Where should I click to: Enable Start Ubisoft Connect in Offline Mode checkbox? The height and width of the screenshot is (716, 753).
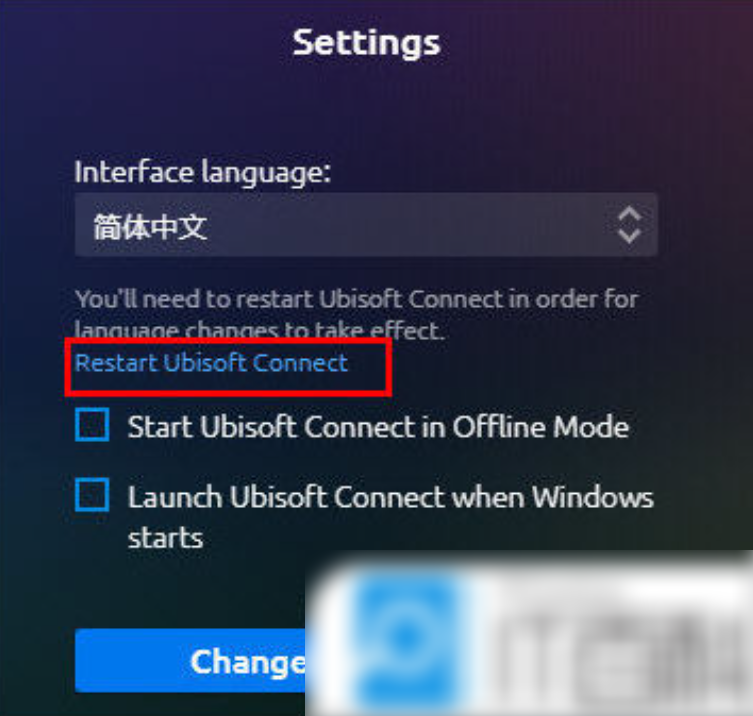pos(92,425)
